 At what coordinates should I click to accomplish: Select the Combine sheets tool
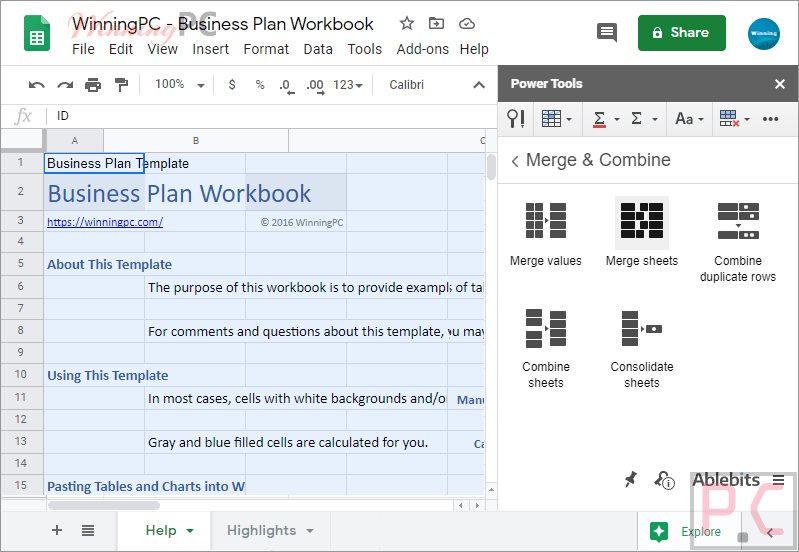(x=546, y=349)
